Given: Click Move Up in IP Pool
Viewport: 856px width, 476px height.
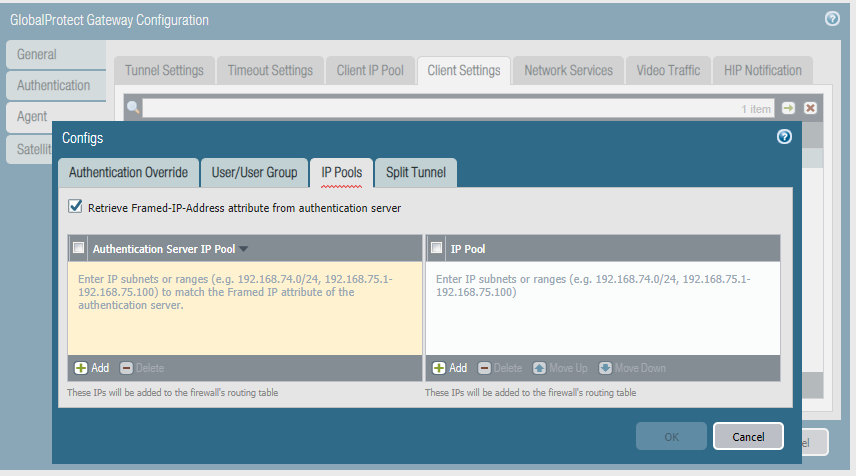Looking at the screenshot, I should (560, 368).
